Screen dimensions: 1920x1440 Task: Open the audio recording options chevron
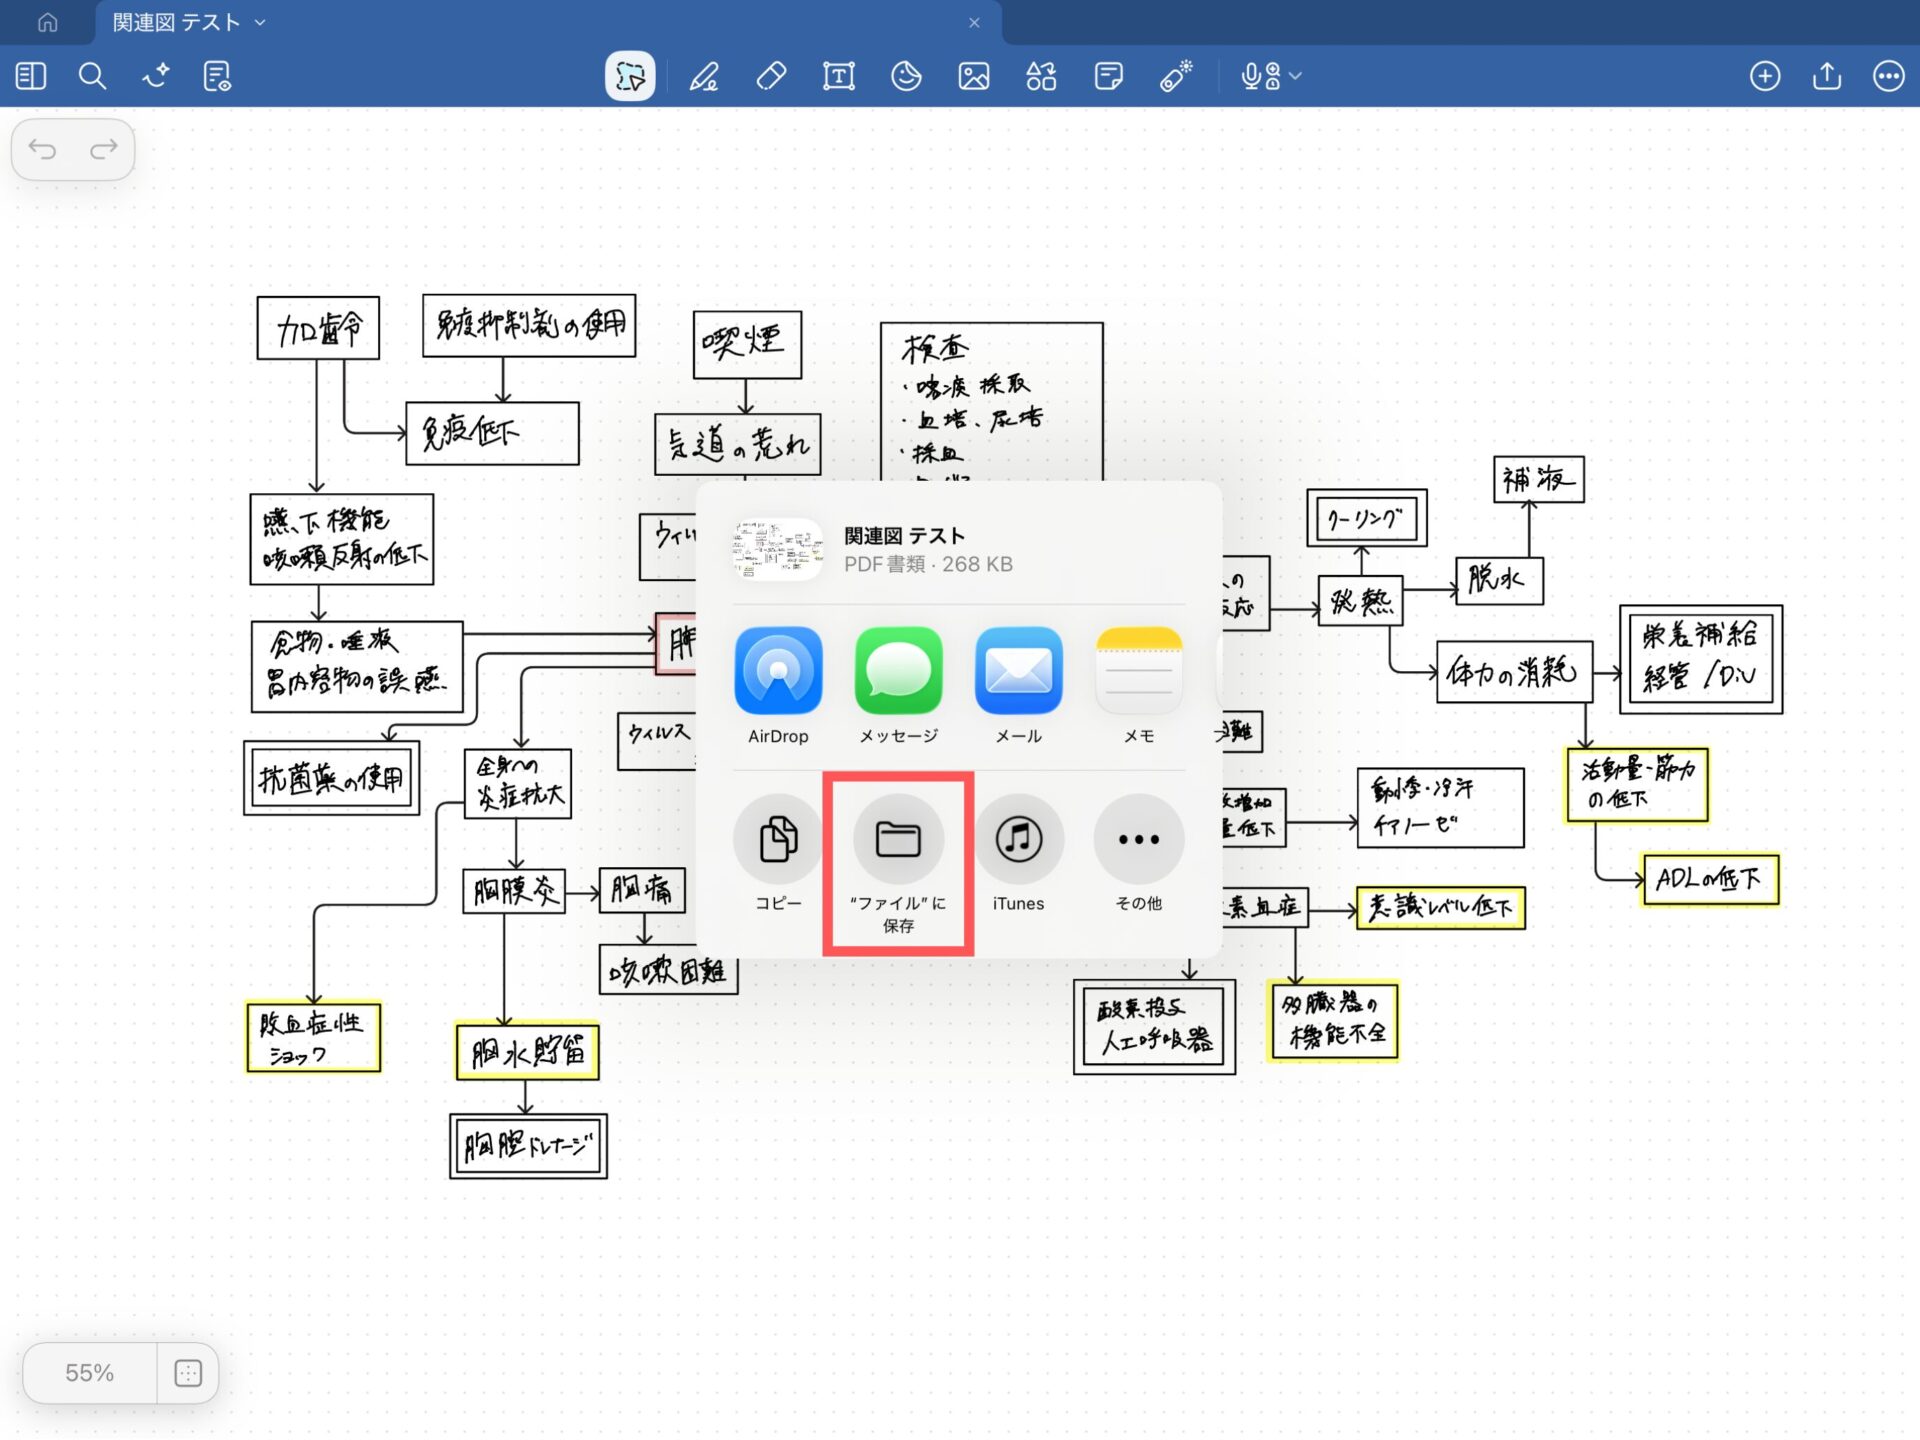(1297, 76)
